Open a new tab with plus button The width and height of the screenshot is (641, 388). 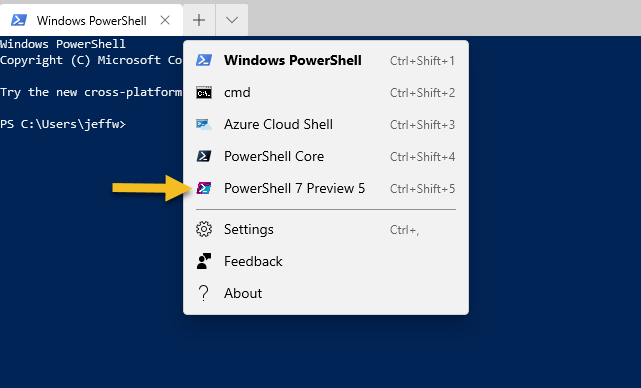coord(199,20)
